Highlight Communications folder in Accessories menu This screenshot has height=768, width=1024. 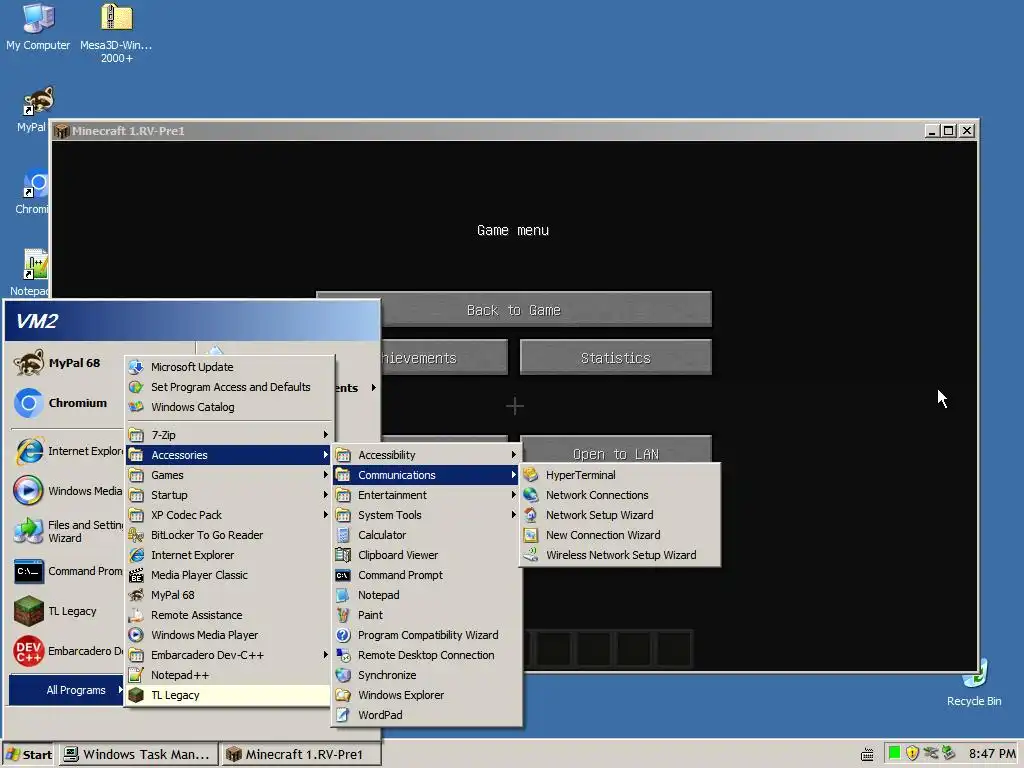[426, 475]
